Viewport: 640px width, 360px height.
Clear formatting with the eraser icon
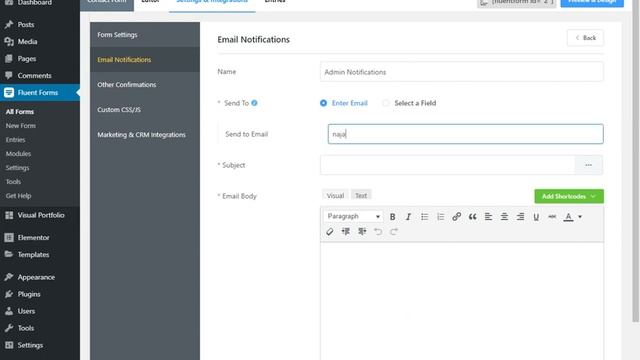(330, 232)
